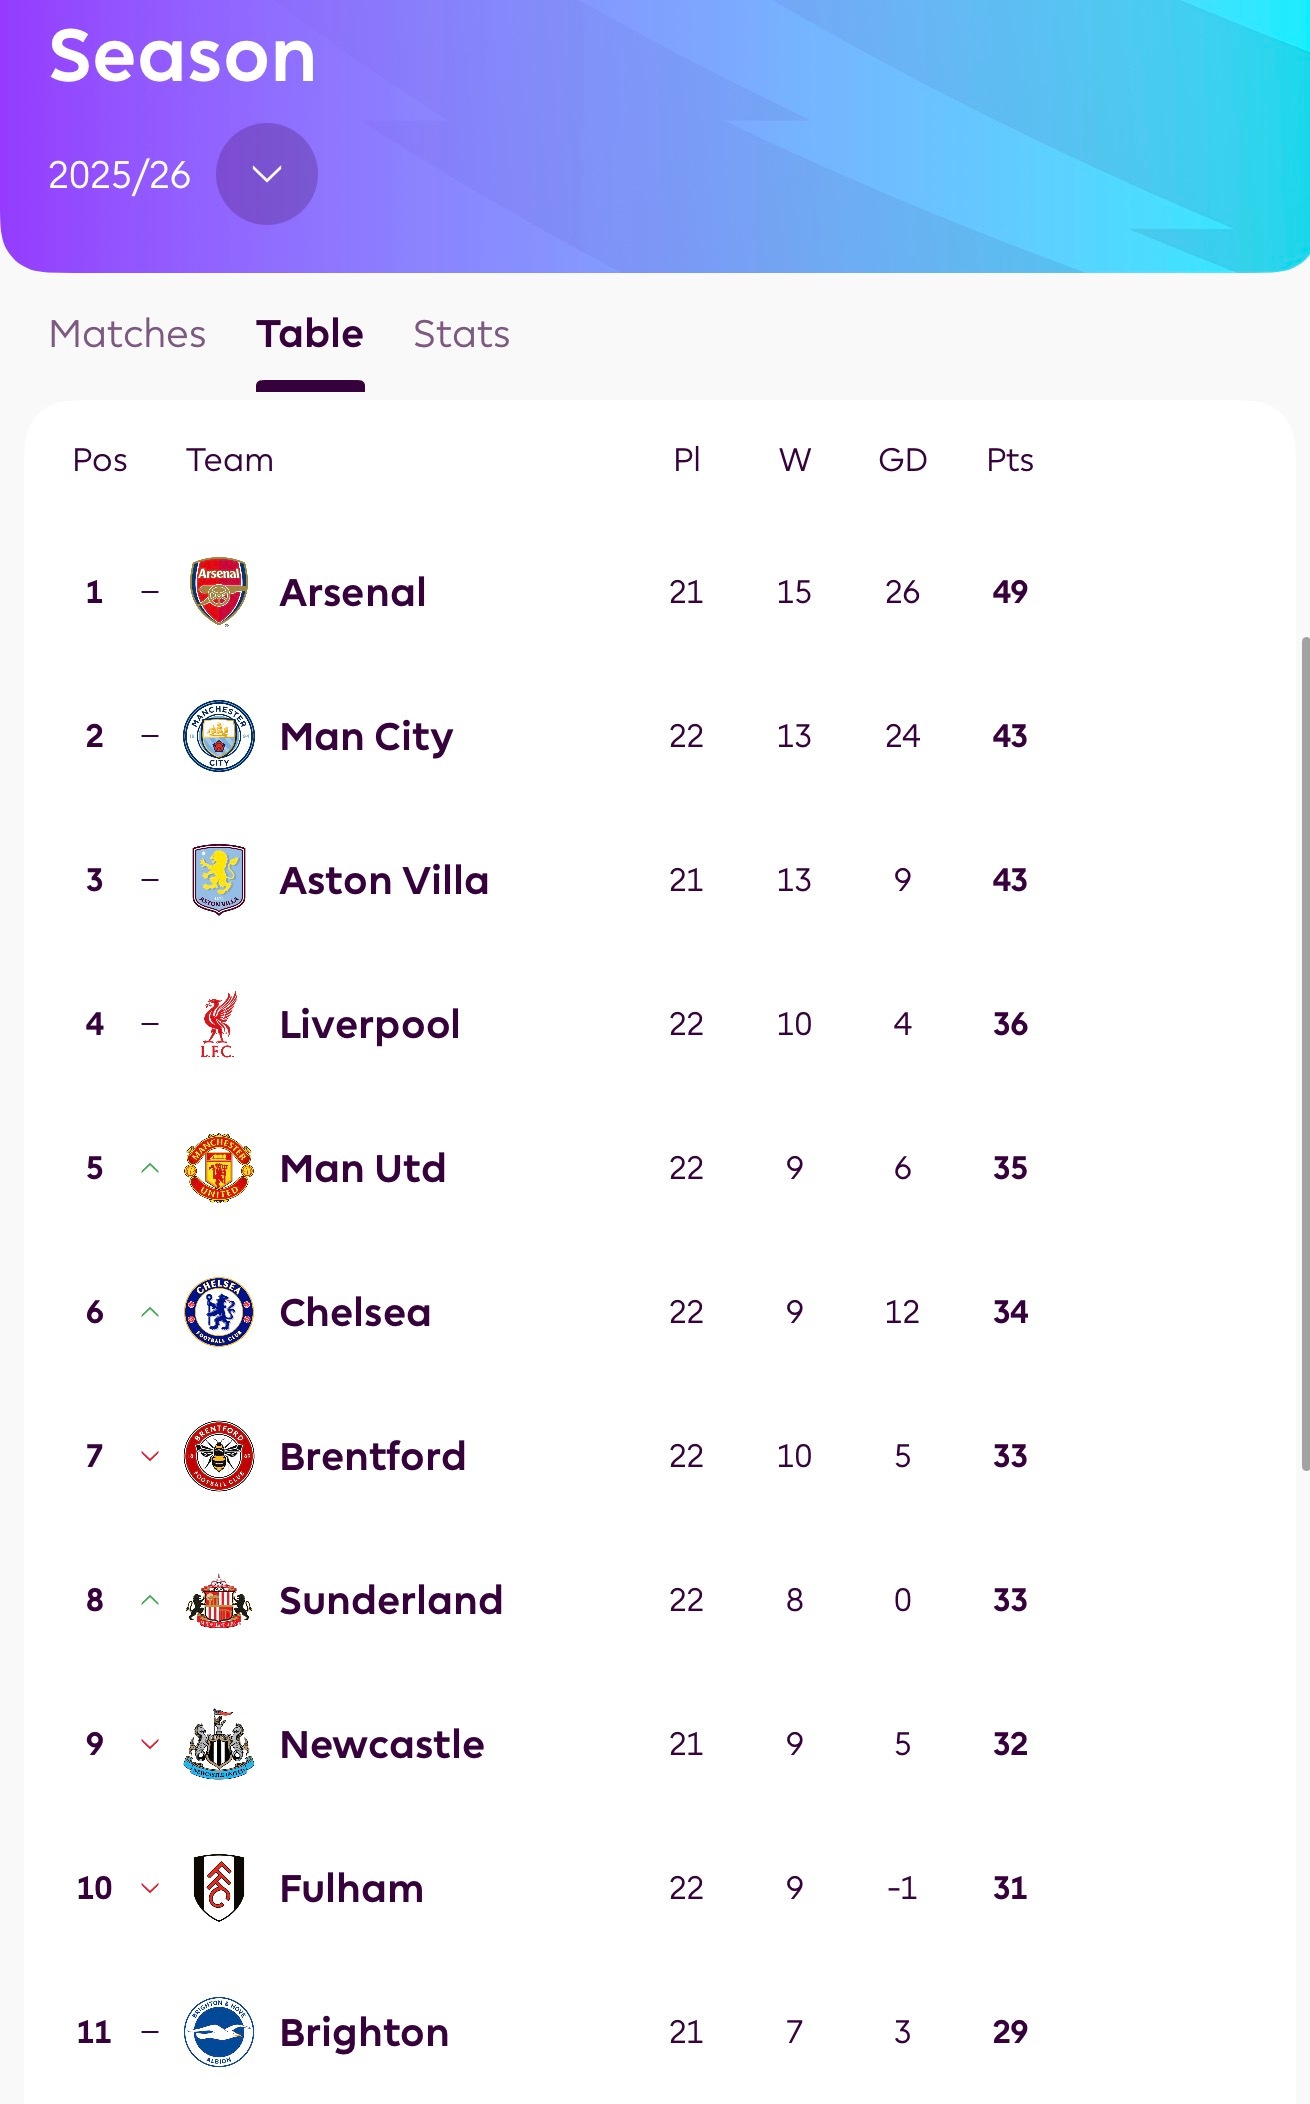This screenshot has height=2104, width=1310.
Task: Select the Newcastle club crest
Action: [219, 1744]
